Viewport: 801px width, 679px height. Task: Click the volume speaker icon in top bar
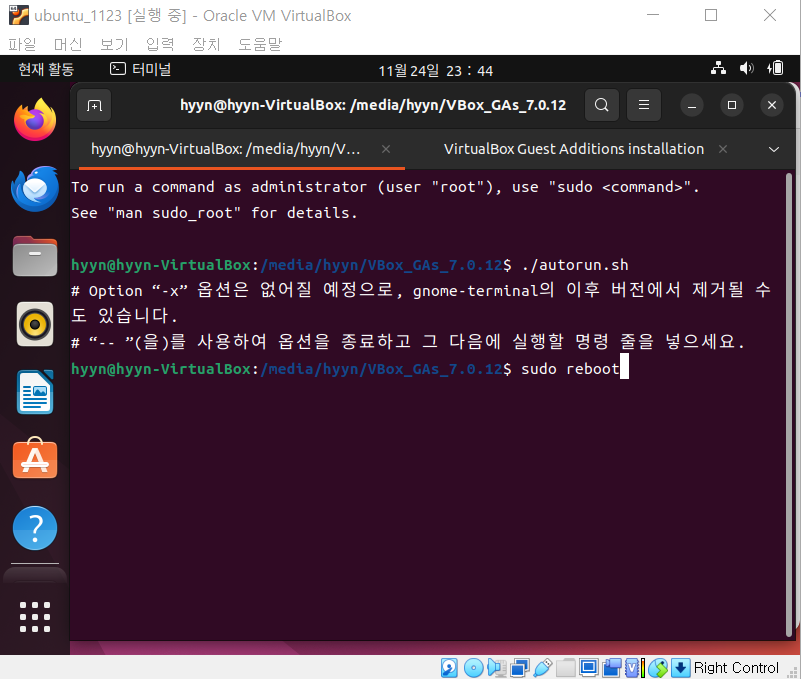pyautogui.click(x=746, y=68)
